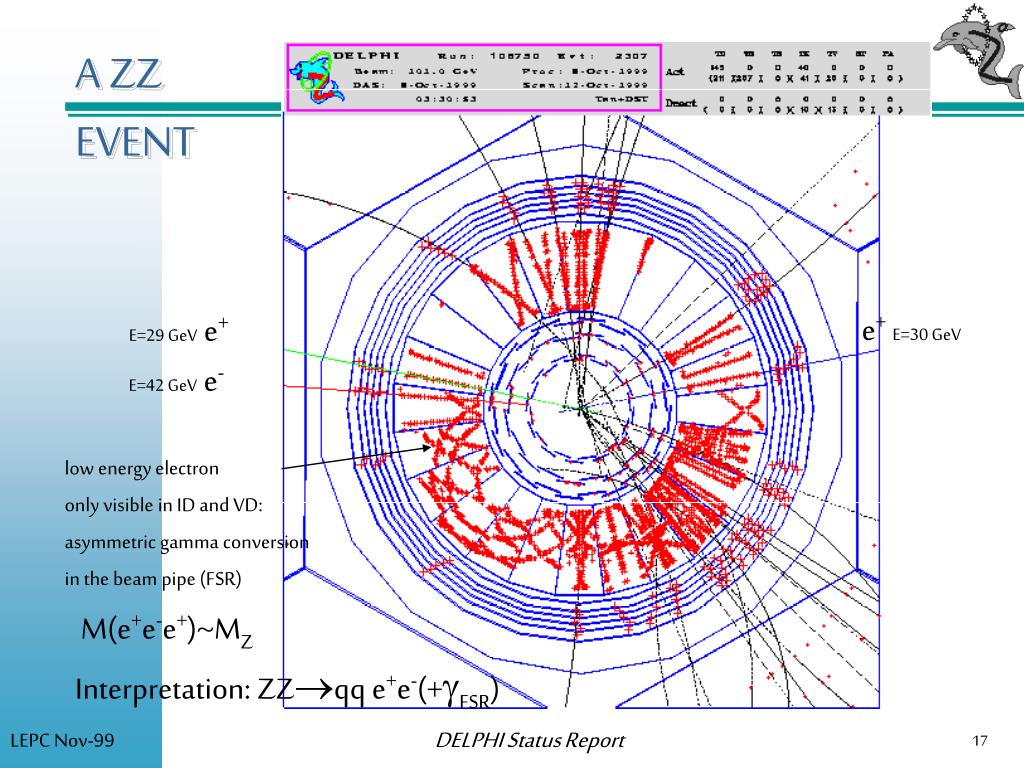The width and height of the screenshot is (1024, 768).
Task: Select the 'low energy electron' text line
Action: (142, 468)
